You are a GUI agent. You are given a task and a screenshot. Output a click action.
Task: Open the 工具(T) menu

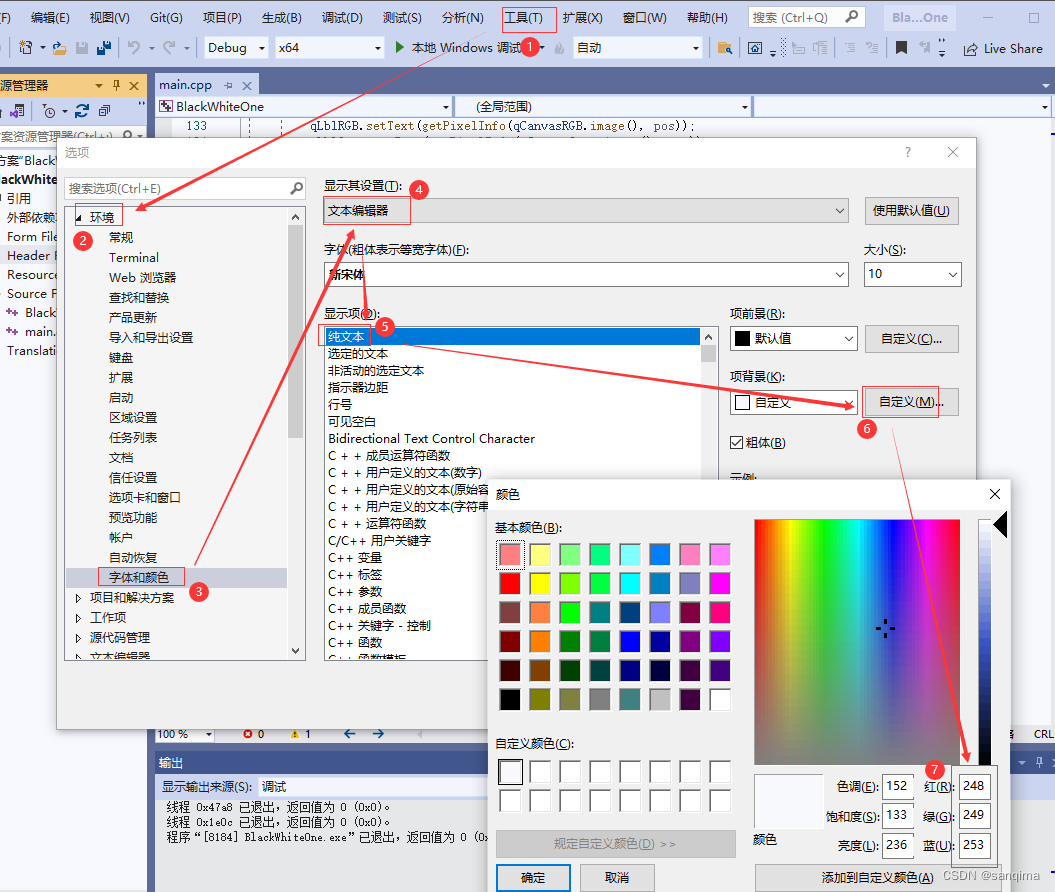pos(524,18)
